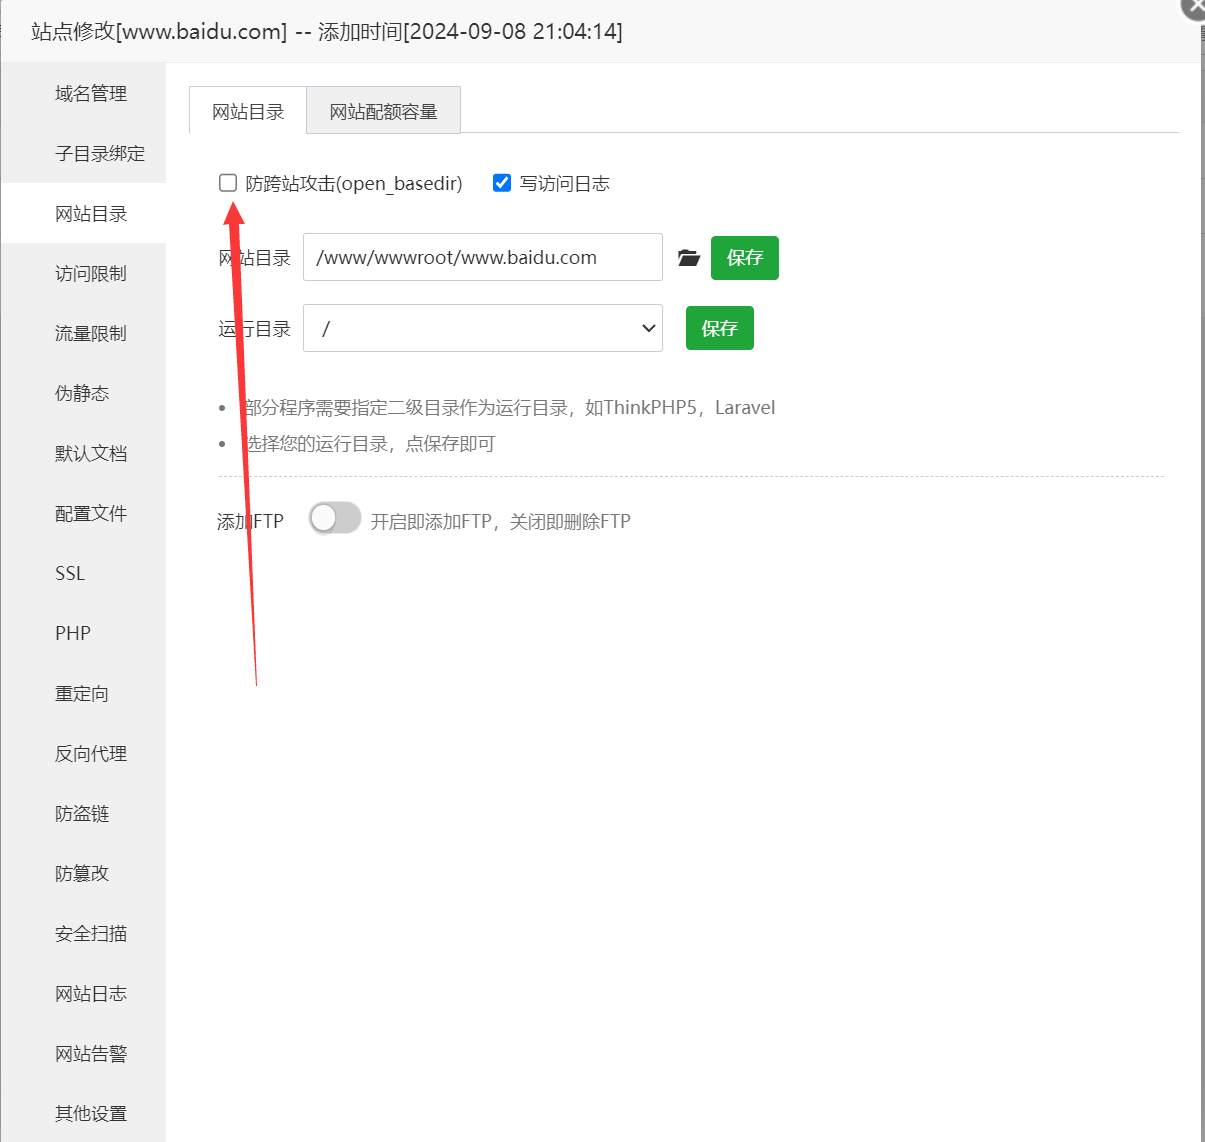
Task: Open the folder browser for 网站目录
Action: pyautogui.click(x=688, y=257)
